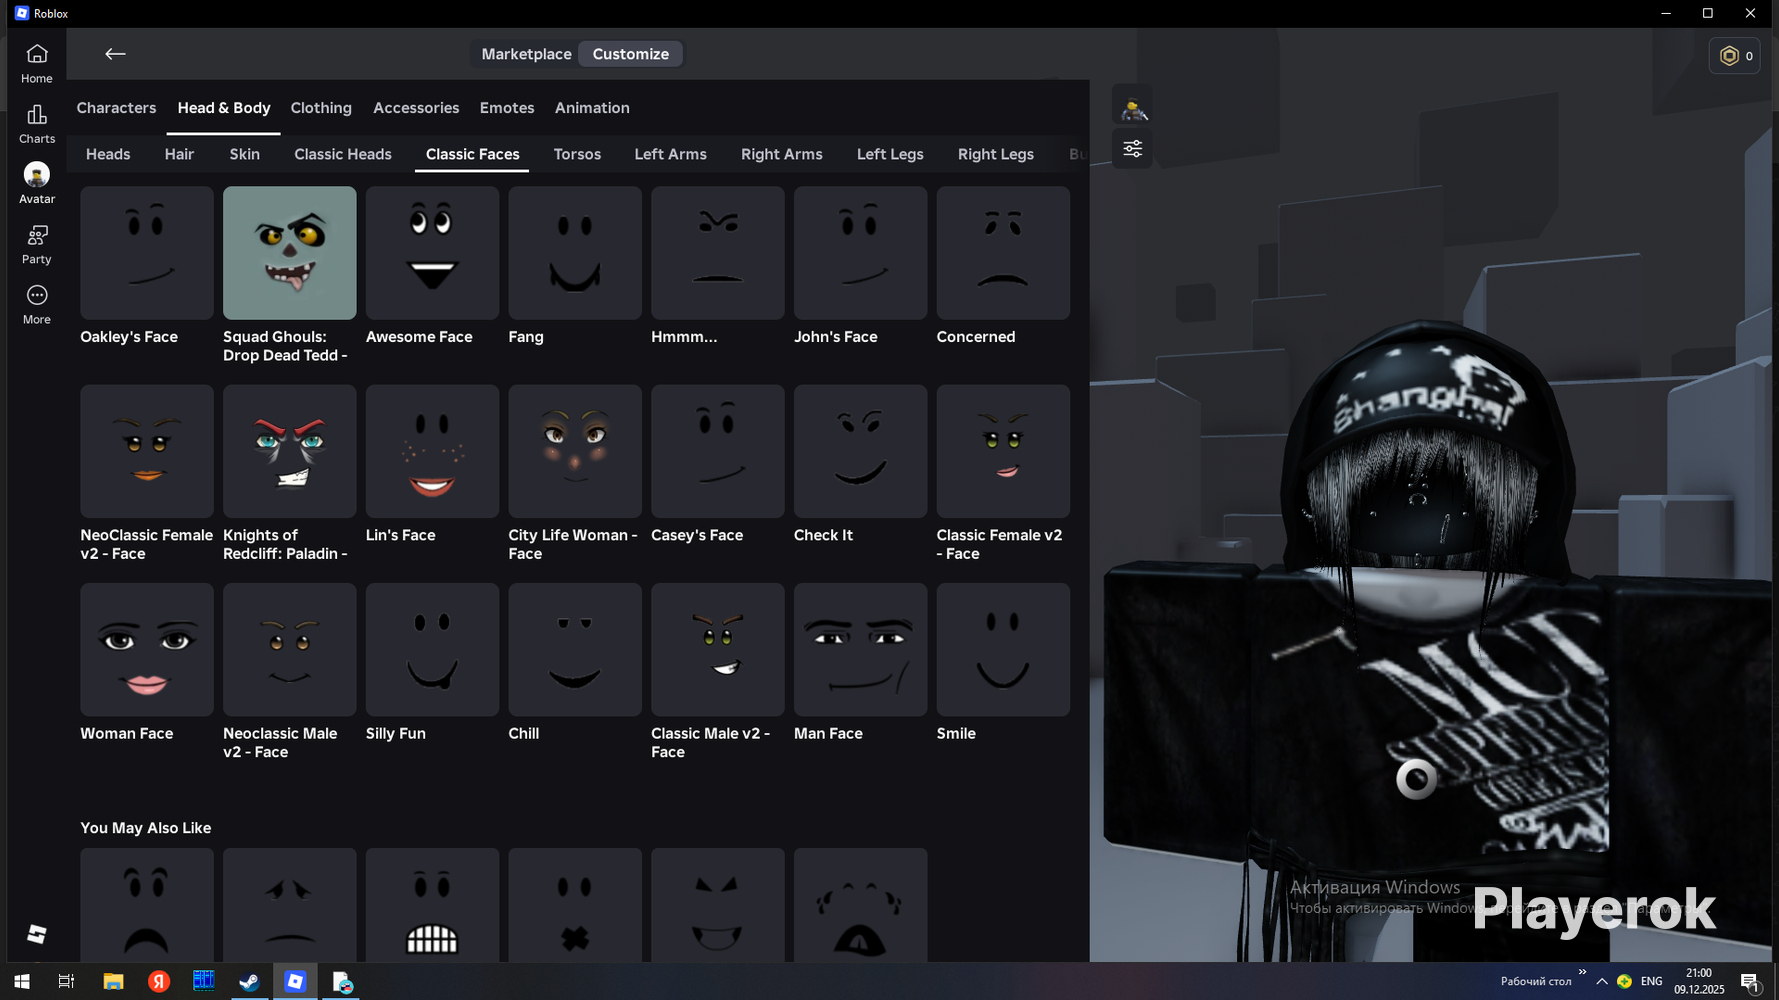
Task: Equip the Squad Ghouls Drop Dead Tedd face
Action: coord(290,253)
